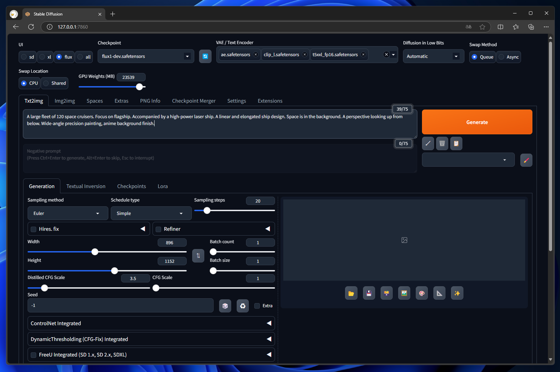Open the edit styles pencil icon
The image size is (560, 372).
pos(526,160)
